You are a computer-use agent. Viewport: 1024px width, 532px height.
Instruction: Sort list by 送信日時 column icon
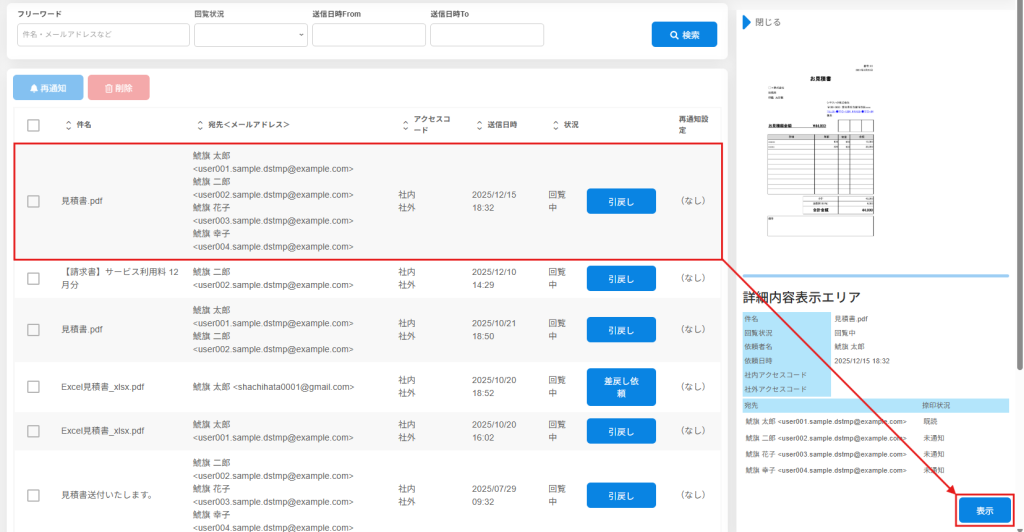(x=476, y=125)
